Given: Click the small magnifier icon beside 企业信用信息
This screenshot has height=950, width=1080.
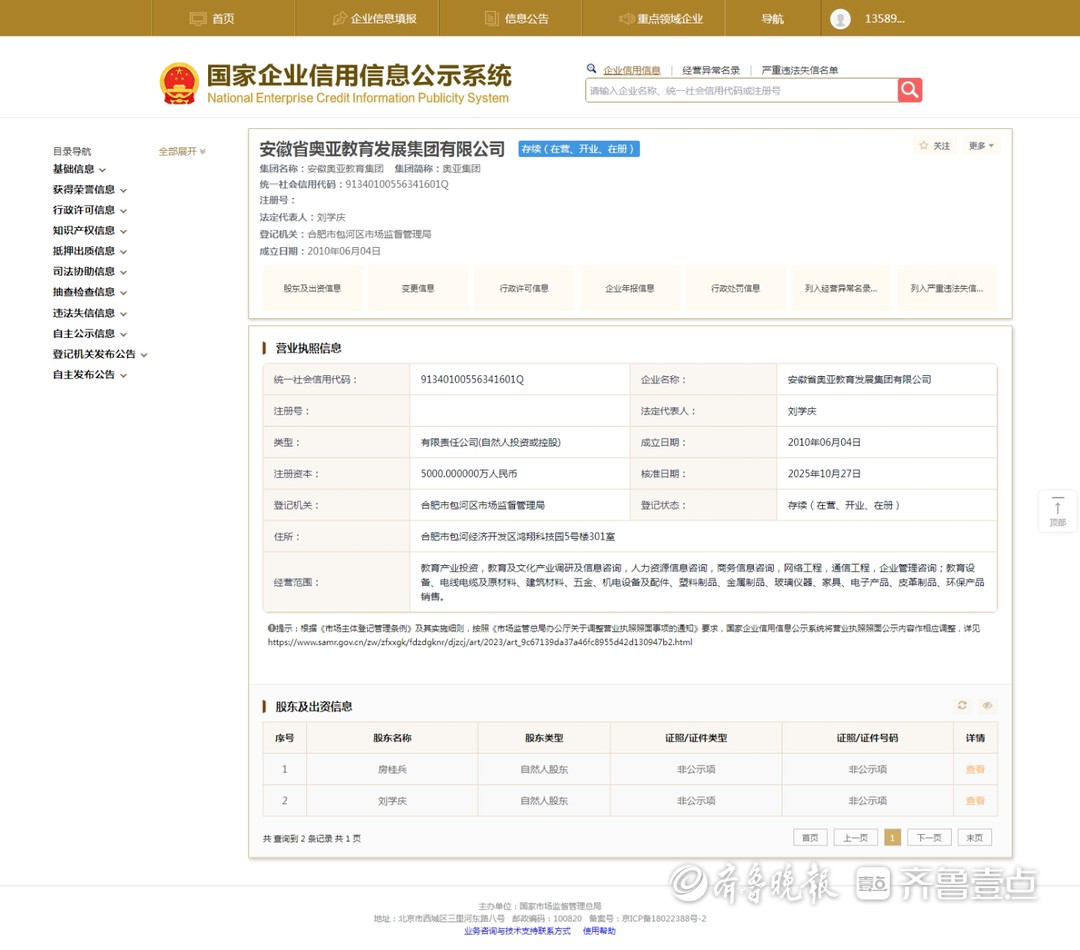Looking at the screenshot, I should (591, 68).
